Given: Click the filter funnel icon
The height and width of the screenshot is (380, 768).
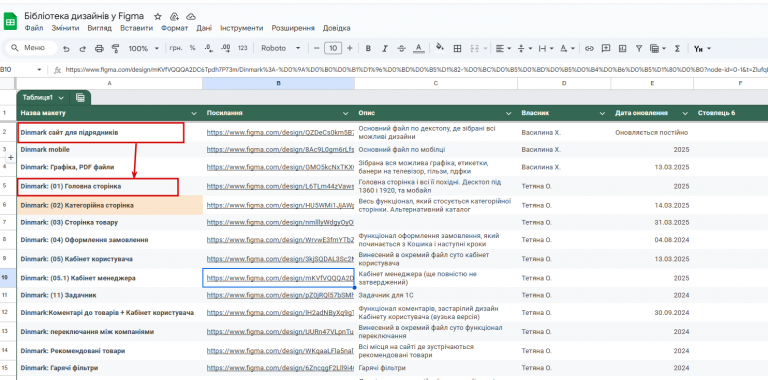Looking at the screenshot, I should click(639, 48).
